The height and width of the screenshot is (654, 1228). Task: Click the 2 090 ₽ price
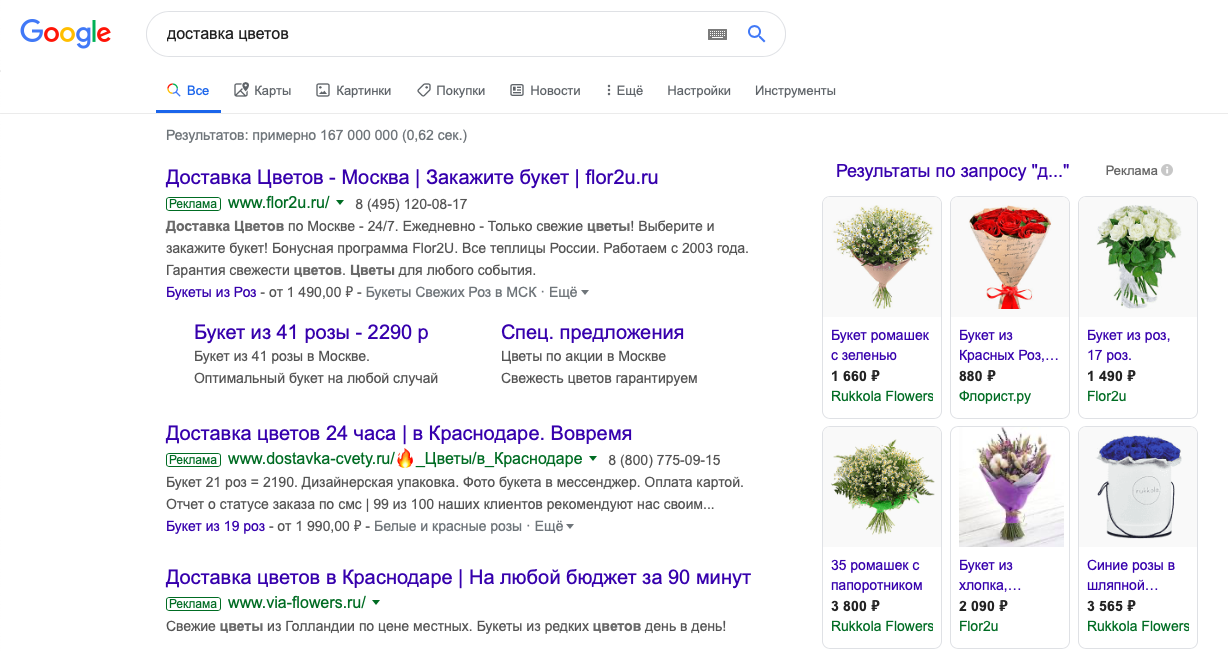tap(984, 606)
